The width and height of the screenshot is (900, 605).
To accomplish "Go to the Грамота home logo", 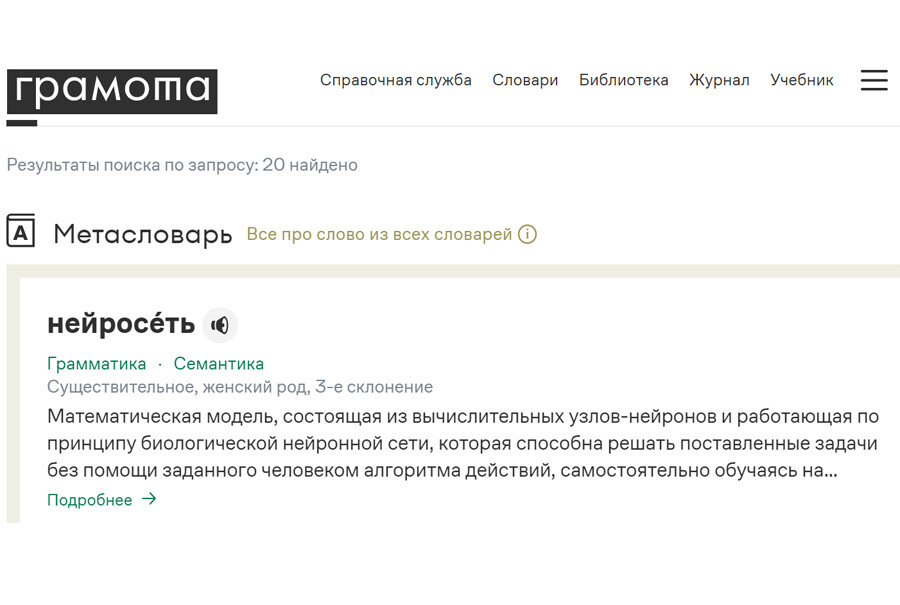I will click(x=112, y=92).
